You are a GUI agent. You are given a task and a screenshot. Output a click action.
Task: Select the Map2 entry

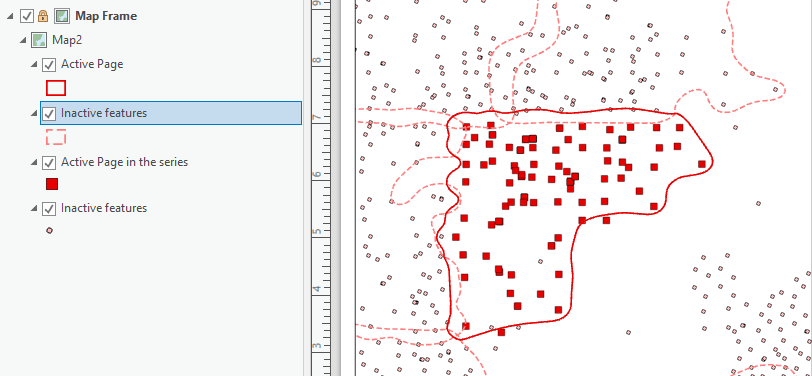coord(67,40)
